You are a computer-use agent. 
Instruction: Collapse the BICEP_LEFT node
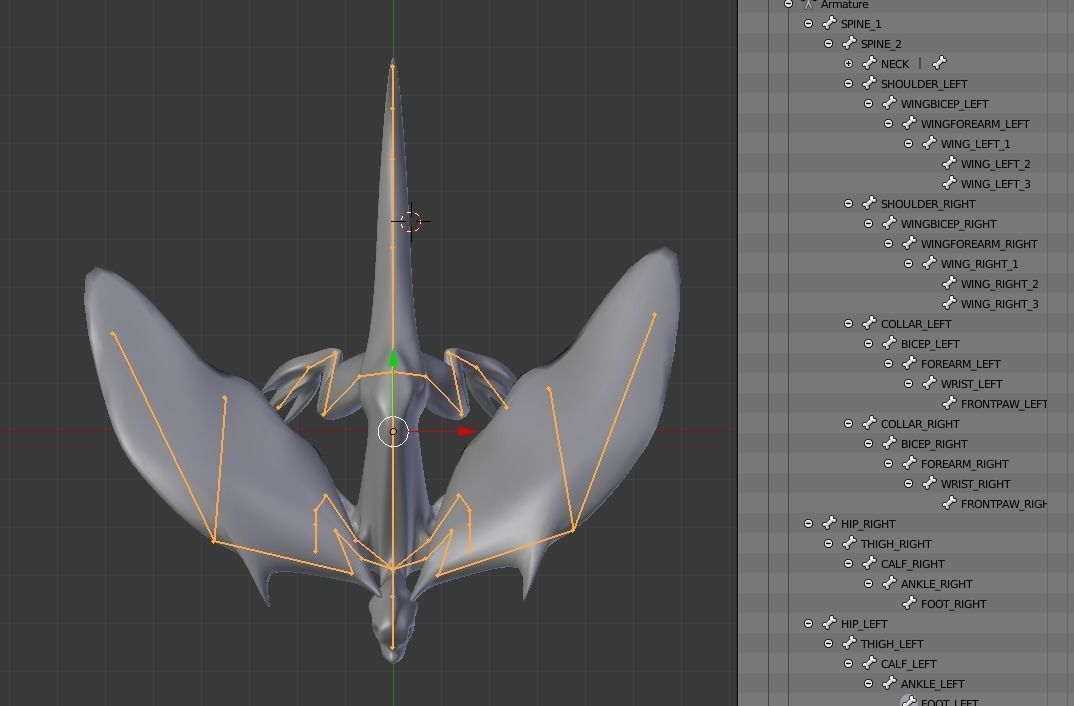869,344
